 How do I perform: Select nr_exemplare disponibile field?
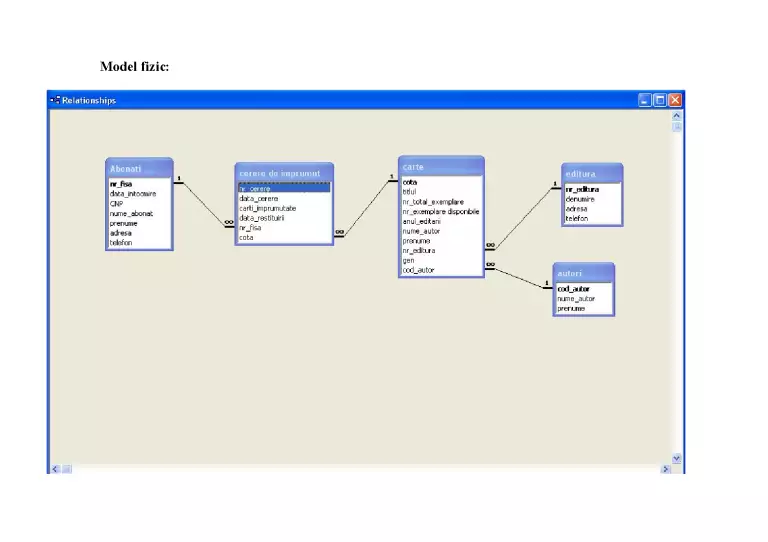(441, 212)
